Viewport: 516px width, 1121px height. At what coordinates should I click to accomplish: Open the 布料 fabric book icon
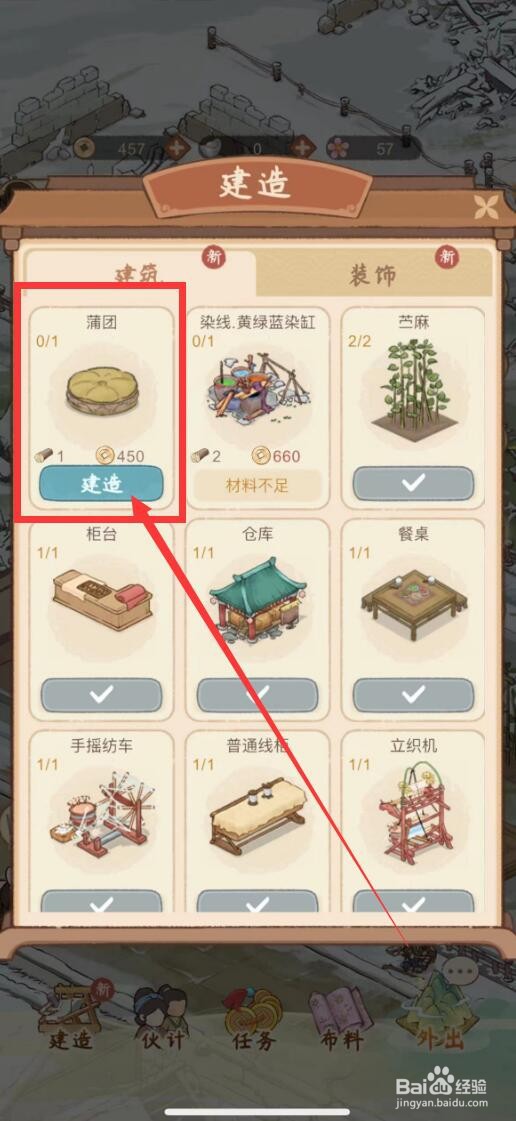(x=342, y=1019)
